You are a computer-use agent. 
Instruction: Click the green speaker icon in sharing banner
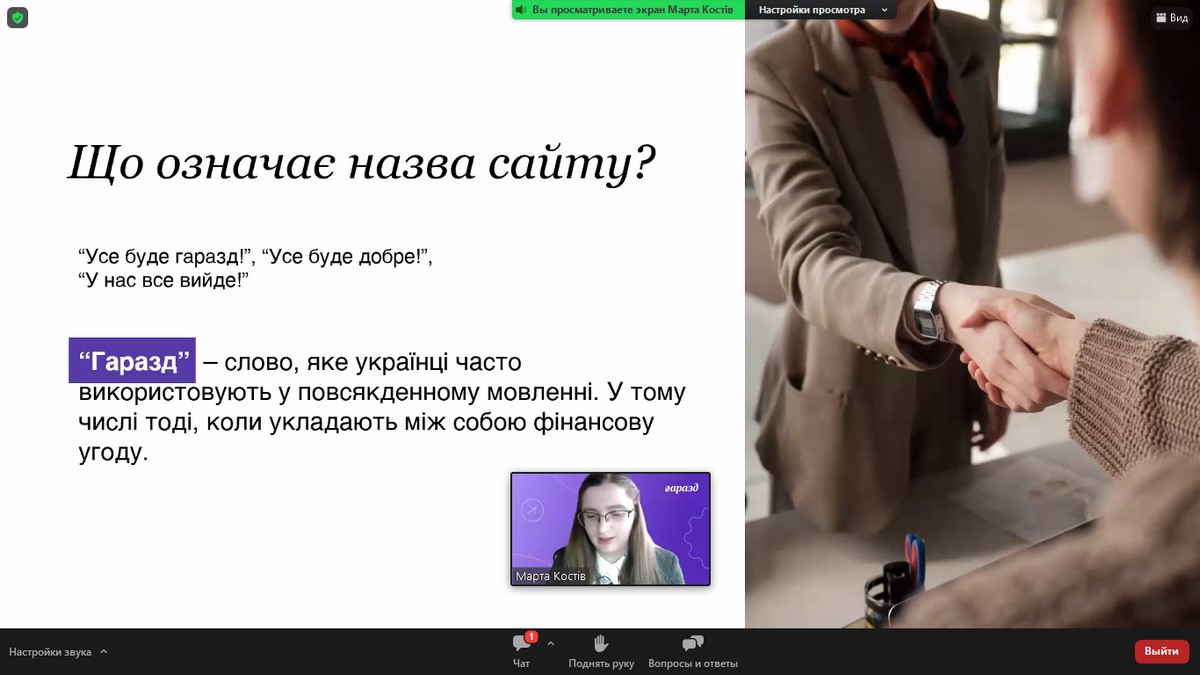pyautogui.click(x=521, y=10)
